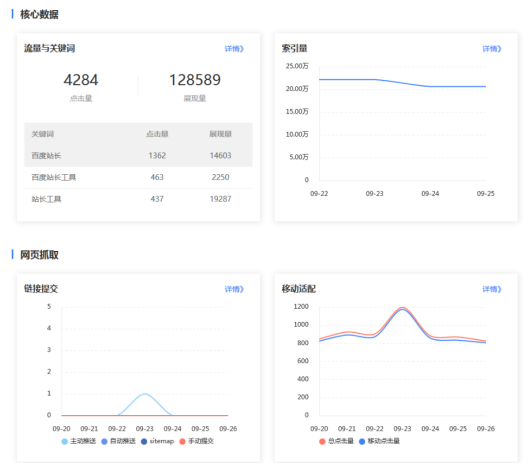Click the 网页抓取 section heading

(x=39, y=255)
